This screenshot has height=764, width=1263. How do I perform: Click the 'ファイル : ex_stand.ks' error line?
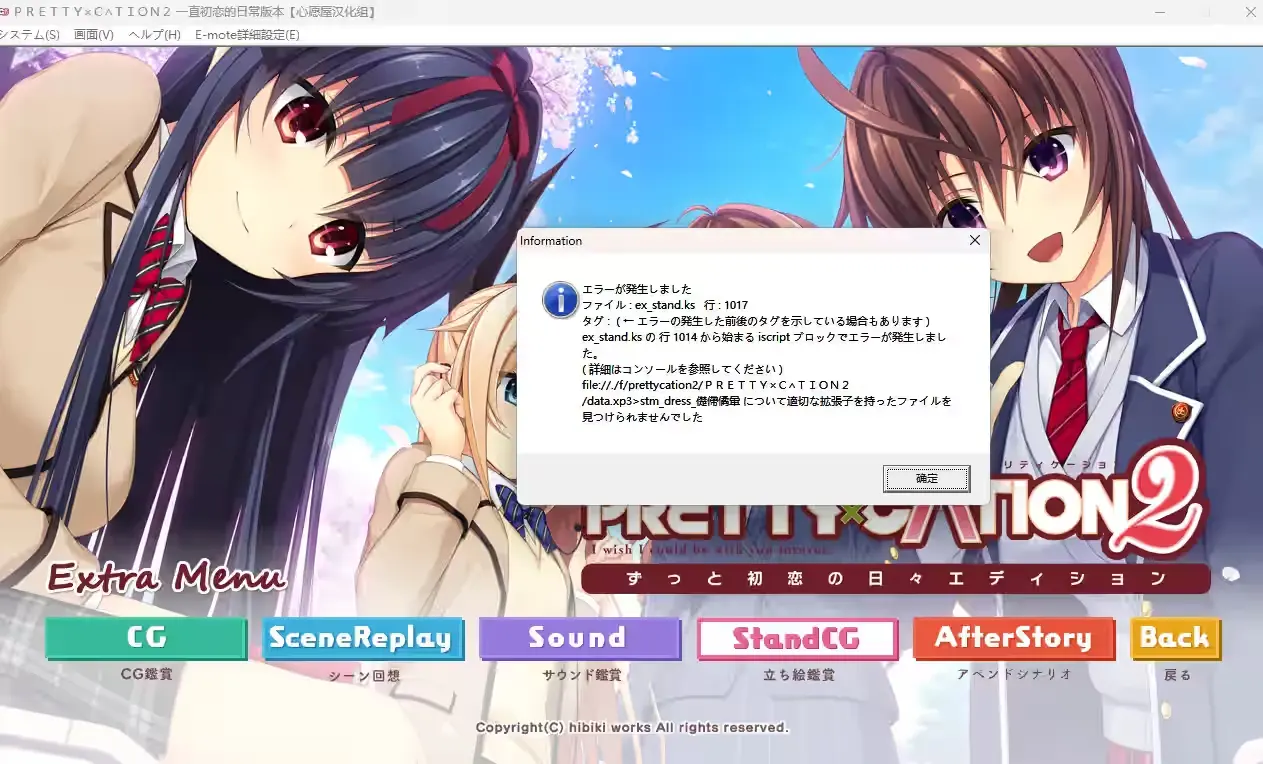[665, 305]
